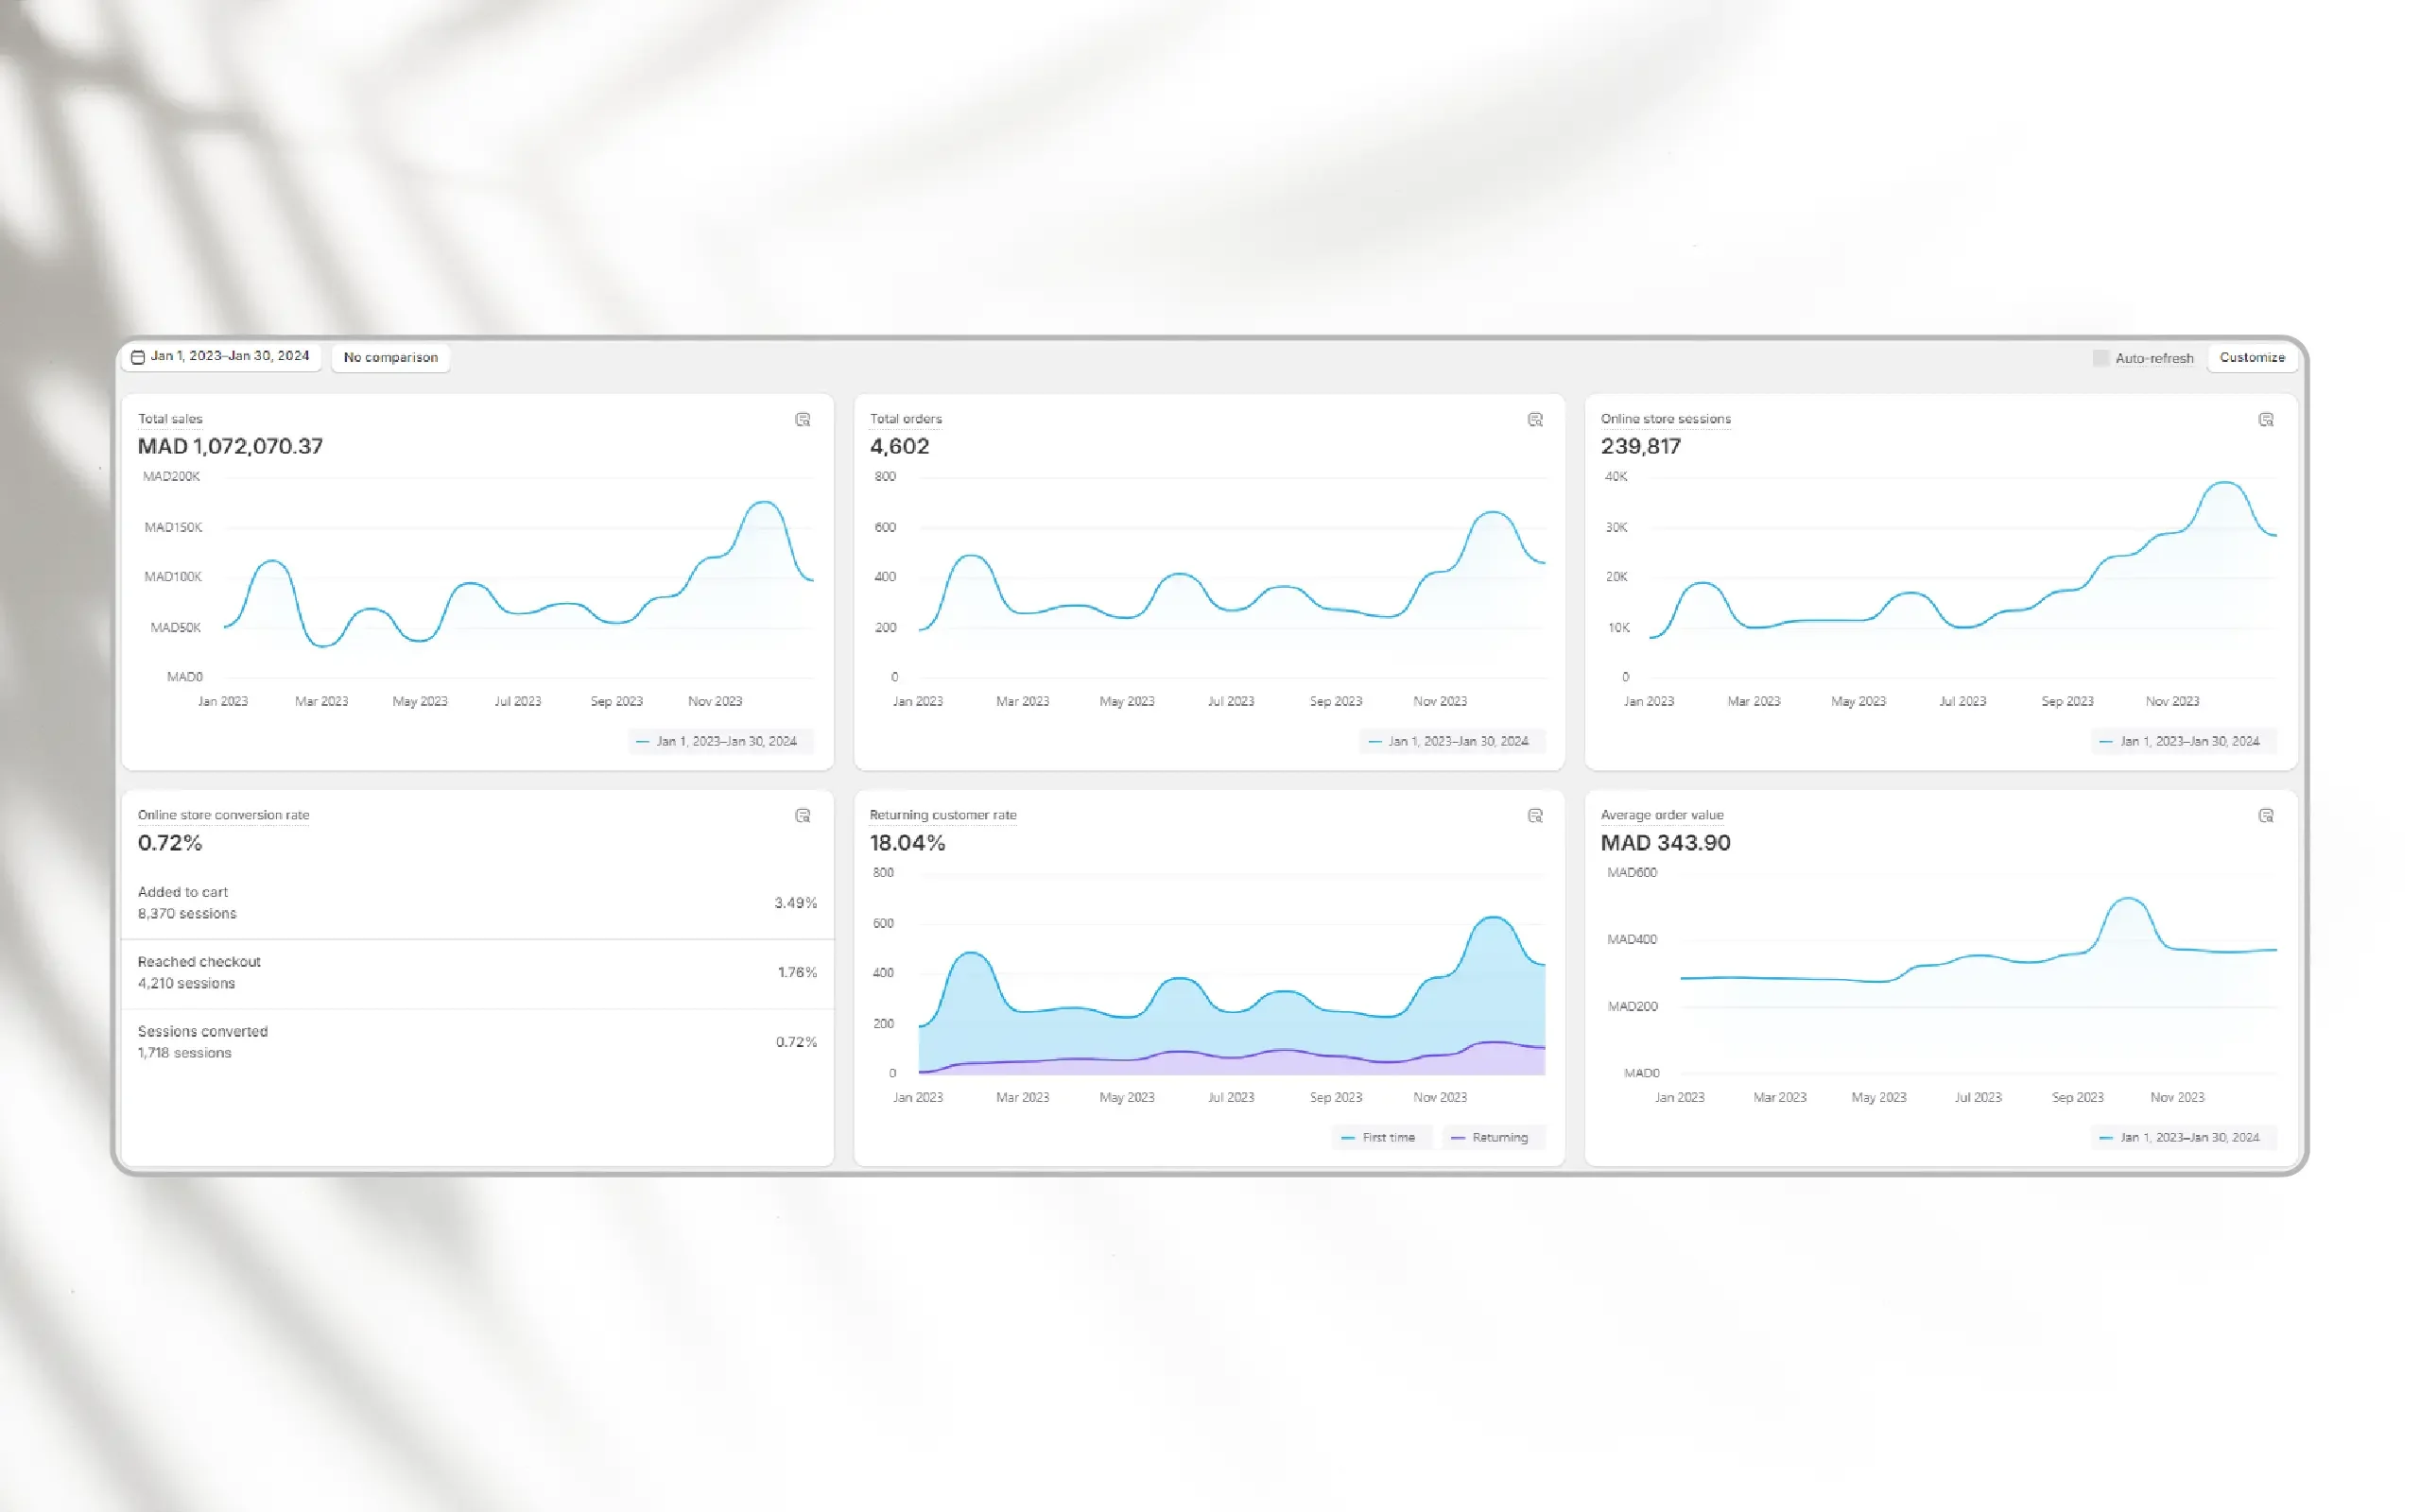Open the Returning customer rate report icon
The height and width of the screenshot is (1512, 2420).
tap(1535, 815)
